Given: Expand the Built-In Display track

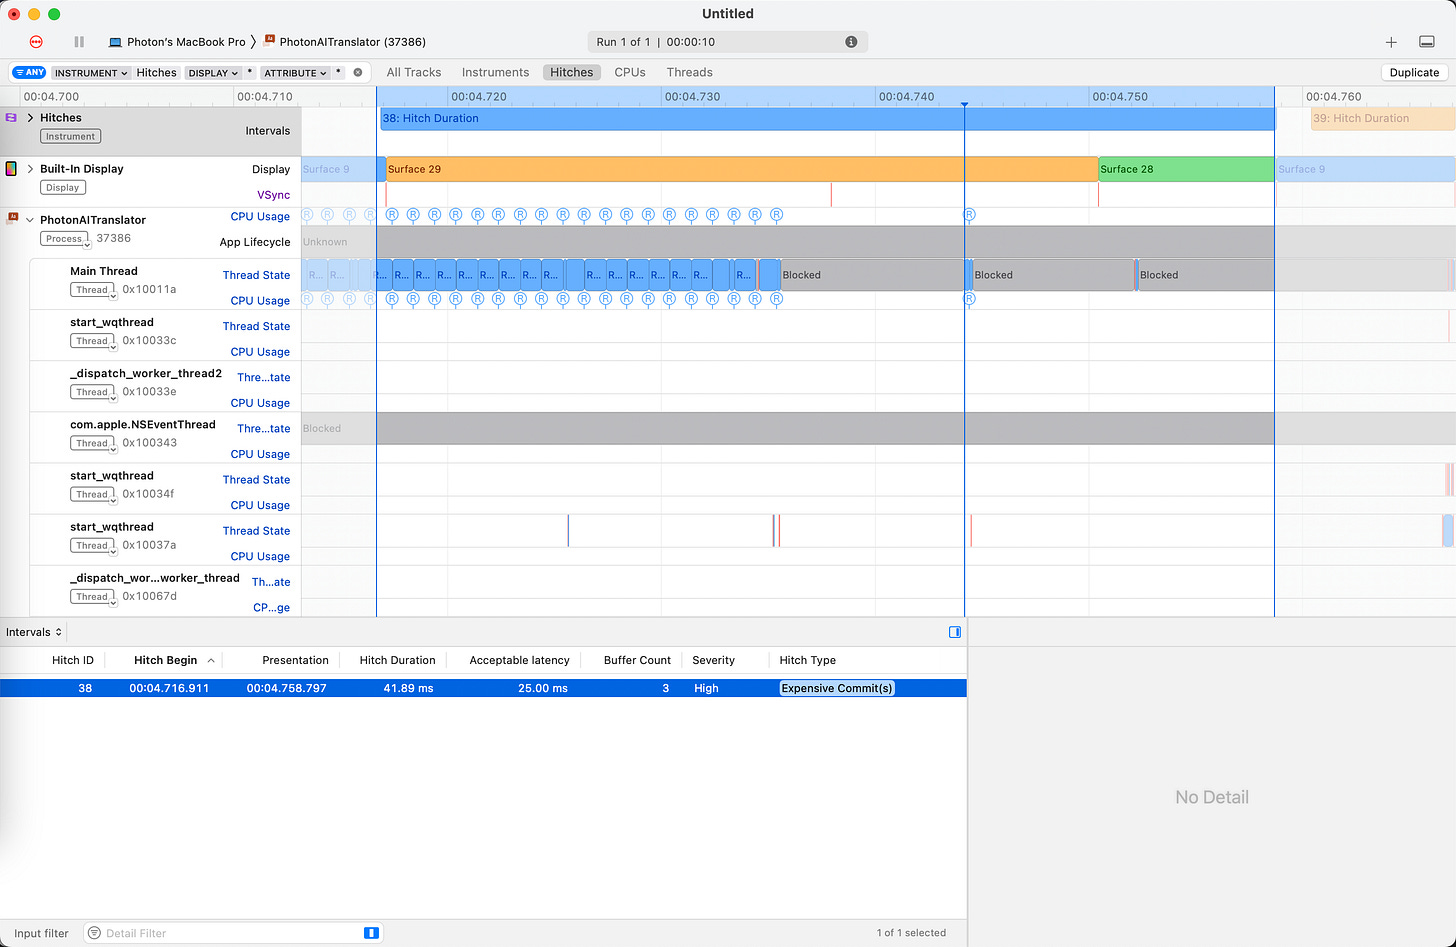Looking at the screenshot, I should click(x=30, y=169).
